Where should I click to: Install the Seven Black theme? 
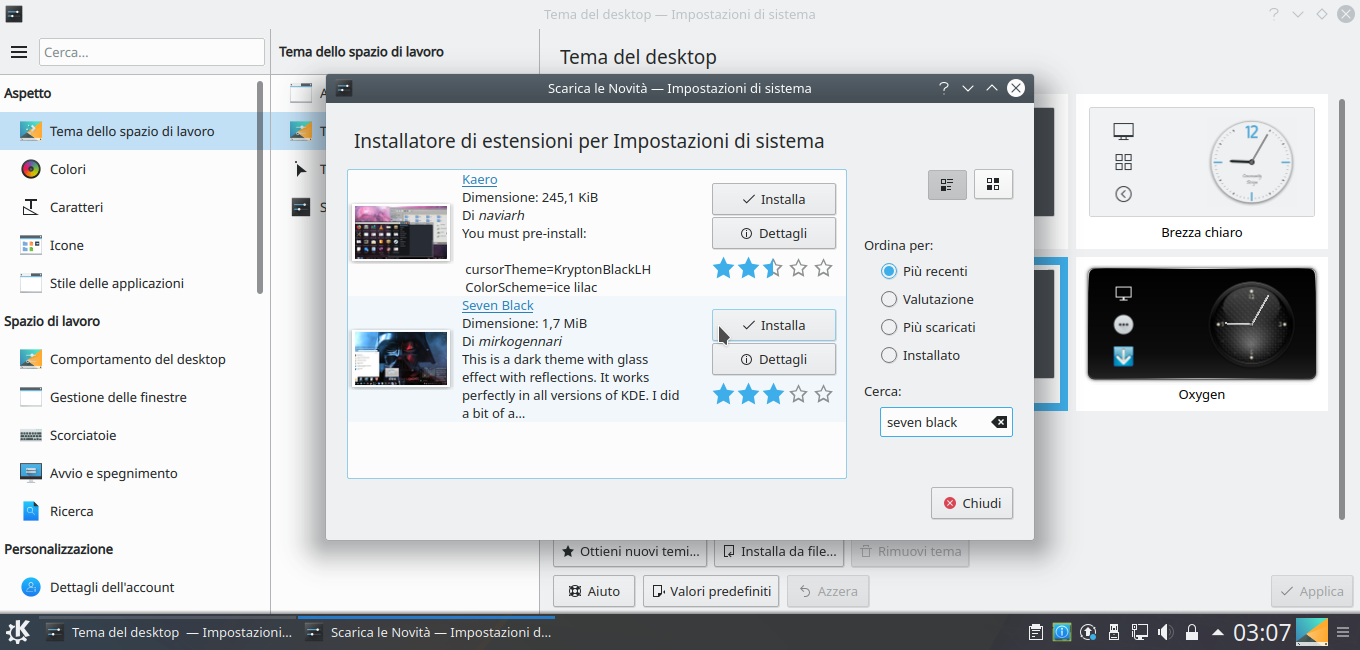773,325
